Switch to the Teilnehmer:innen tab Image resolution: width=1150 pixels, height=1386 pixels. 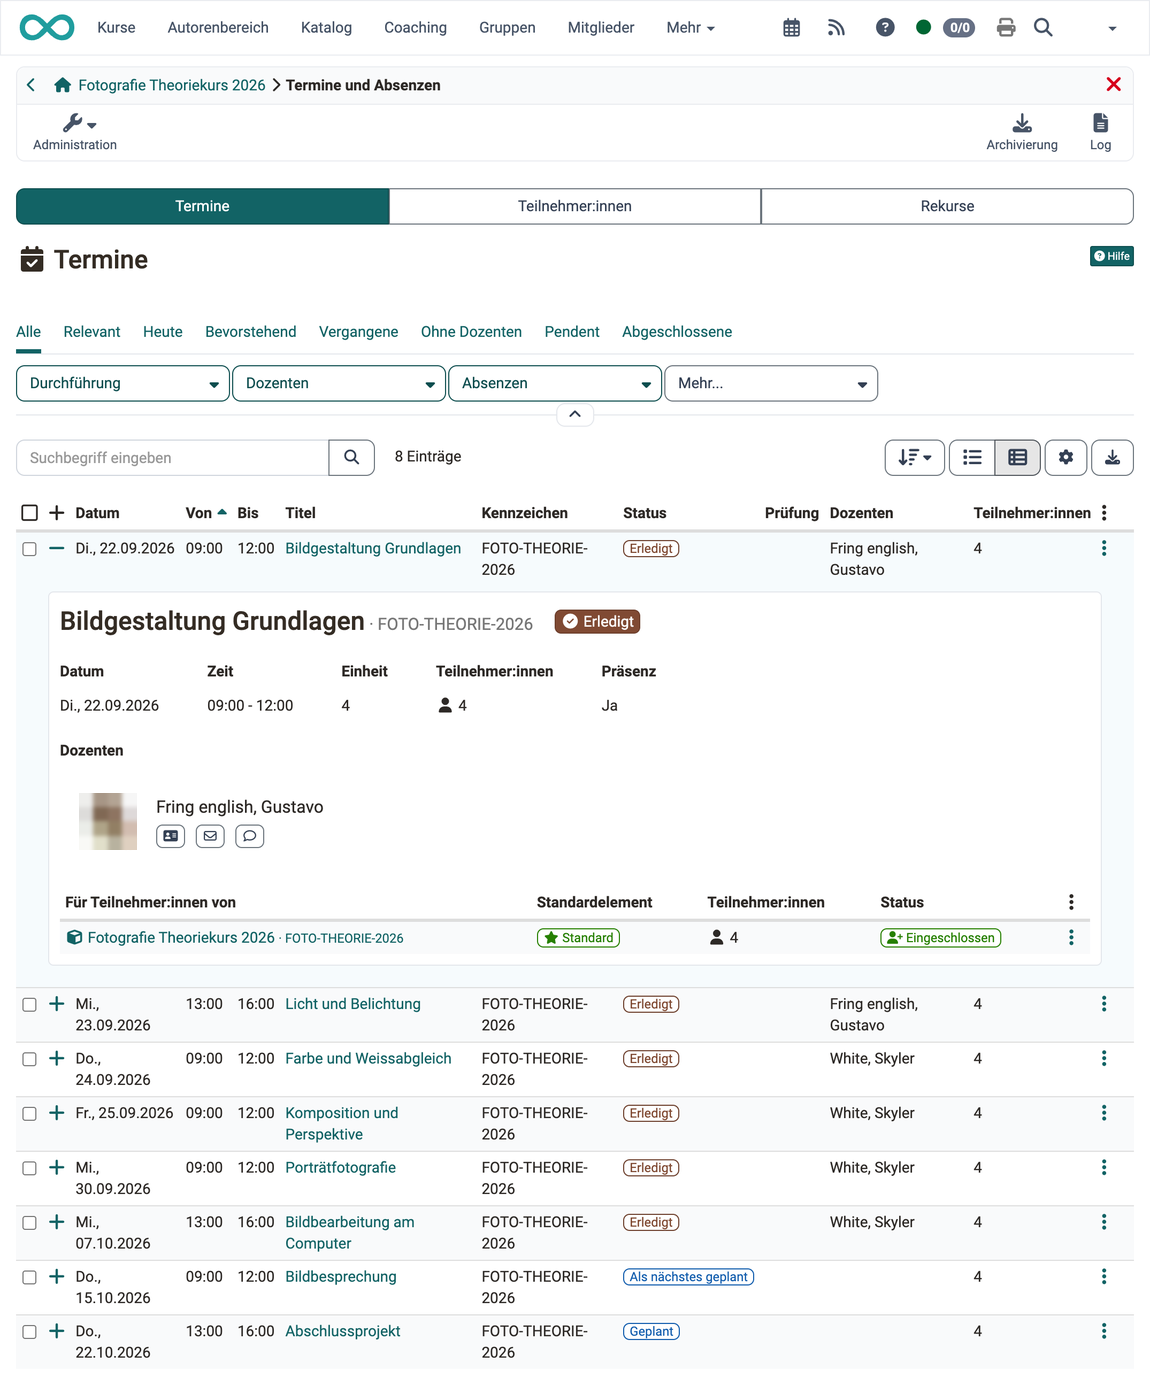point(575,206)
